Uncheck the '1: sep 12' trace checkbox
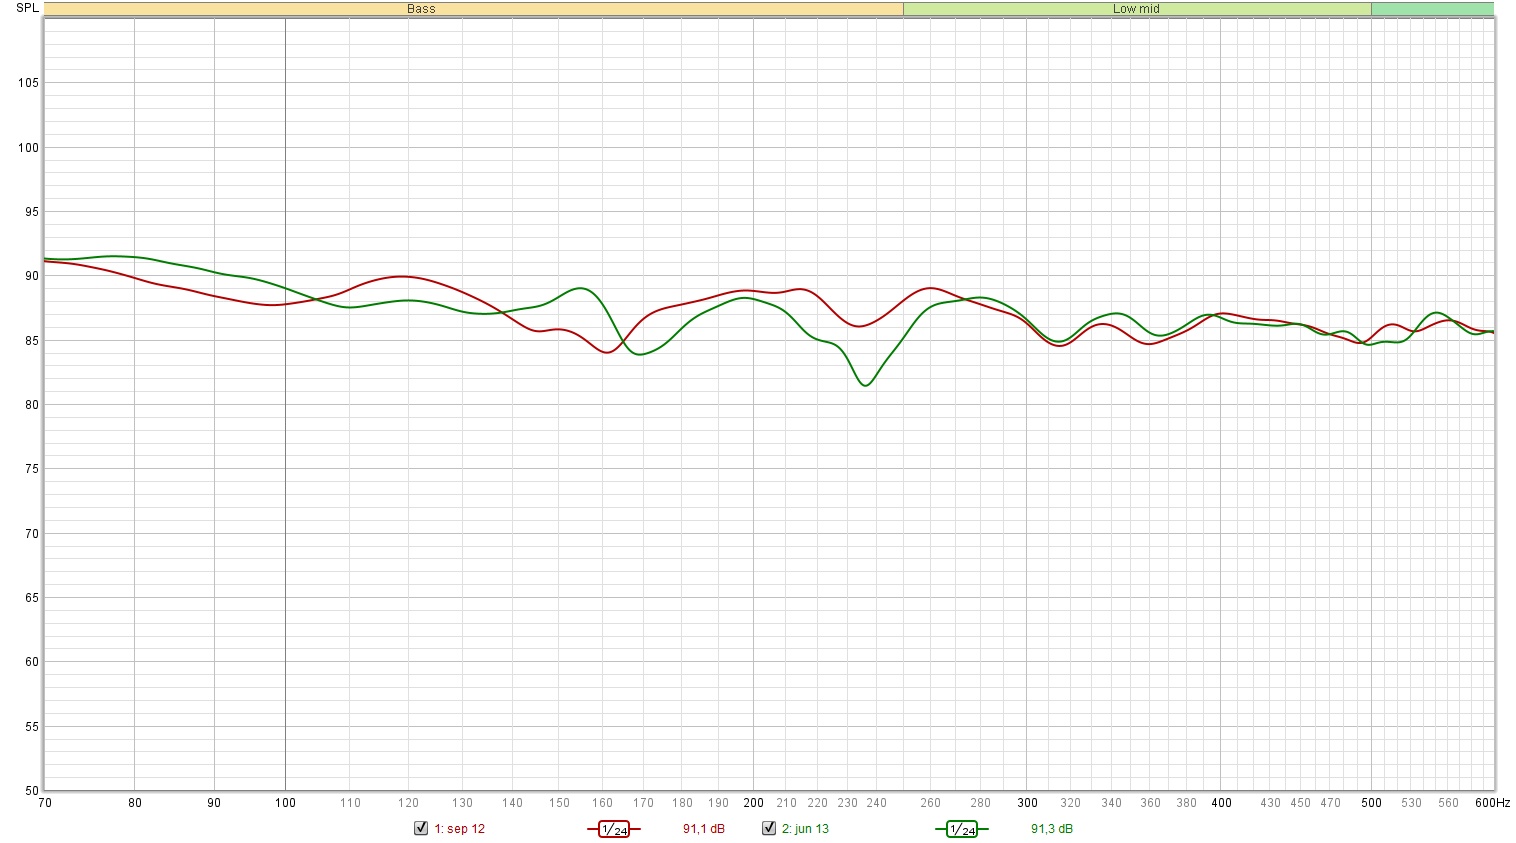 click(x=421, y=828)
